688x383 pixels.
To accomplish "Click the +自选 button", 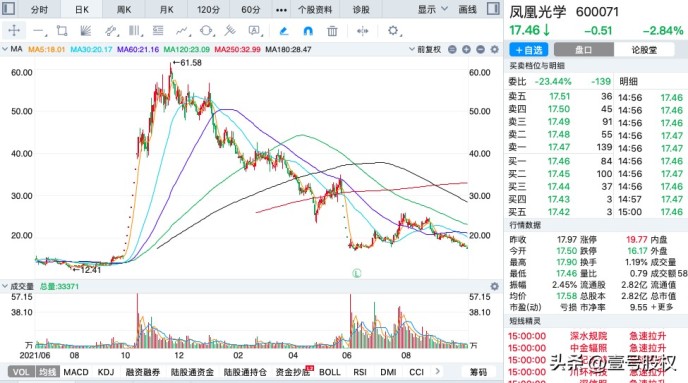I will point(529,50).
